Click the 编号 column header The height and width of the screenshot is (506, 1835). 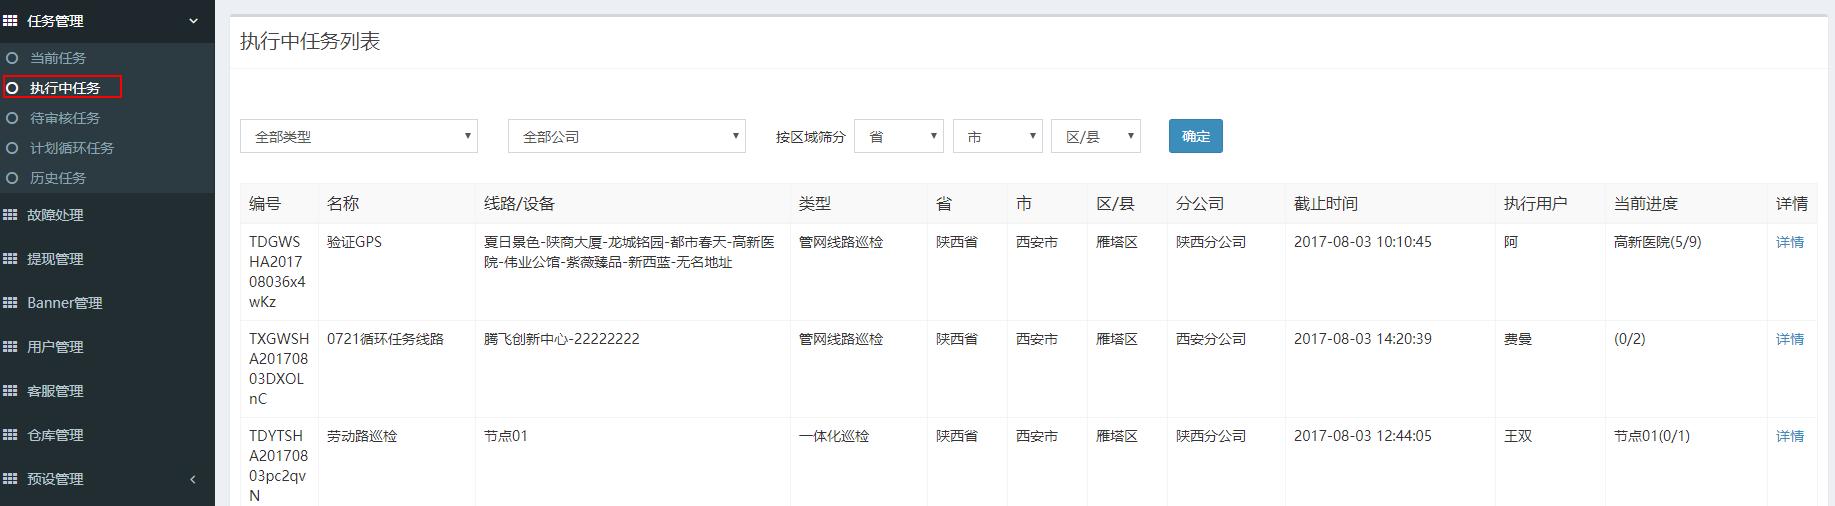point(265,203)
